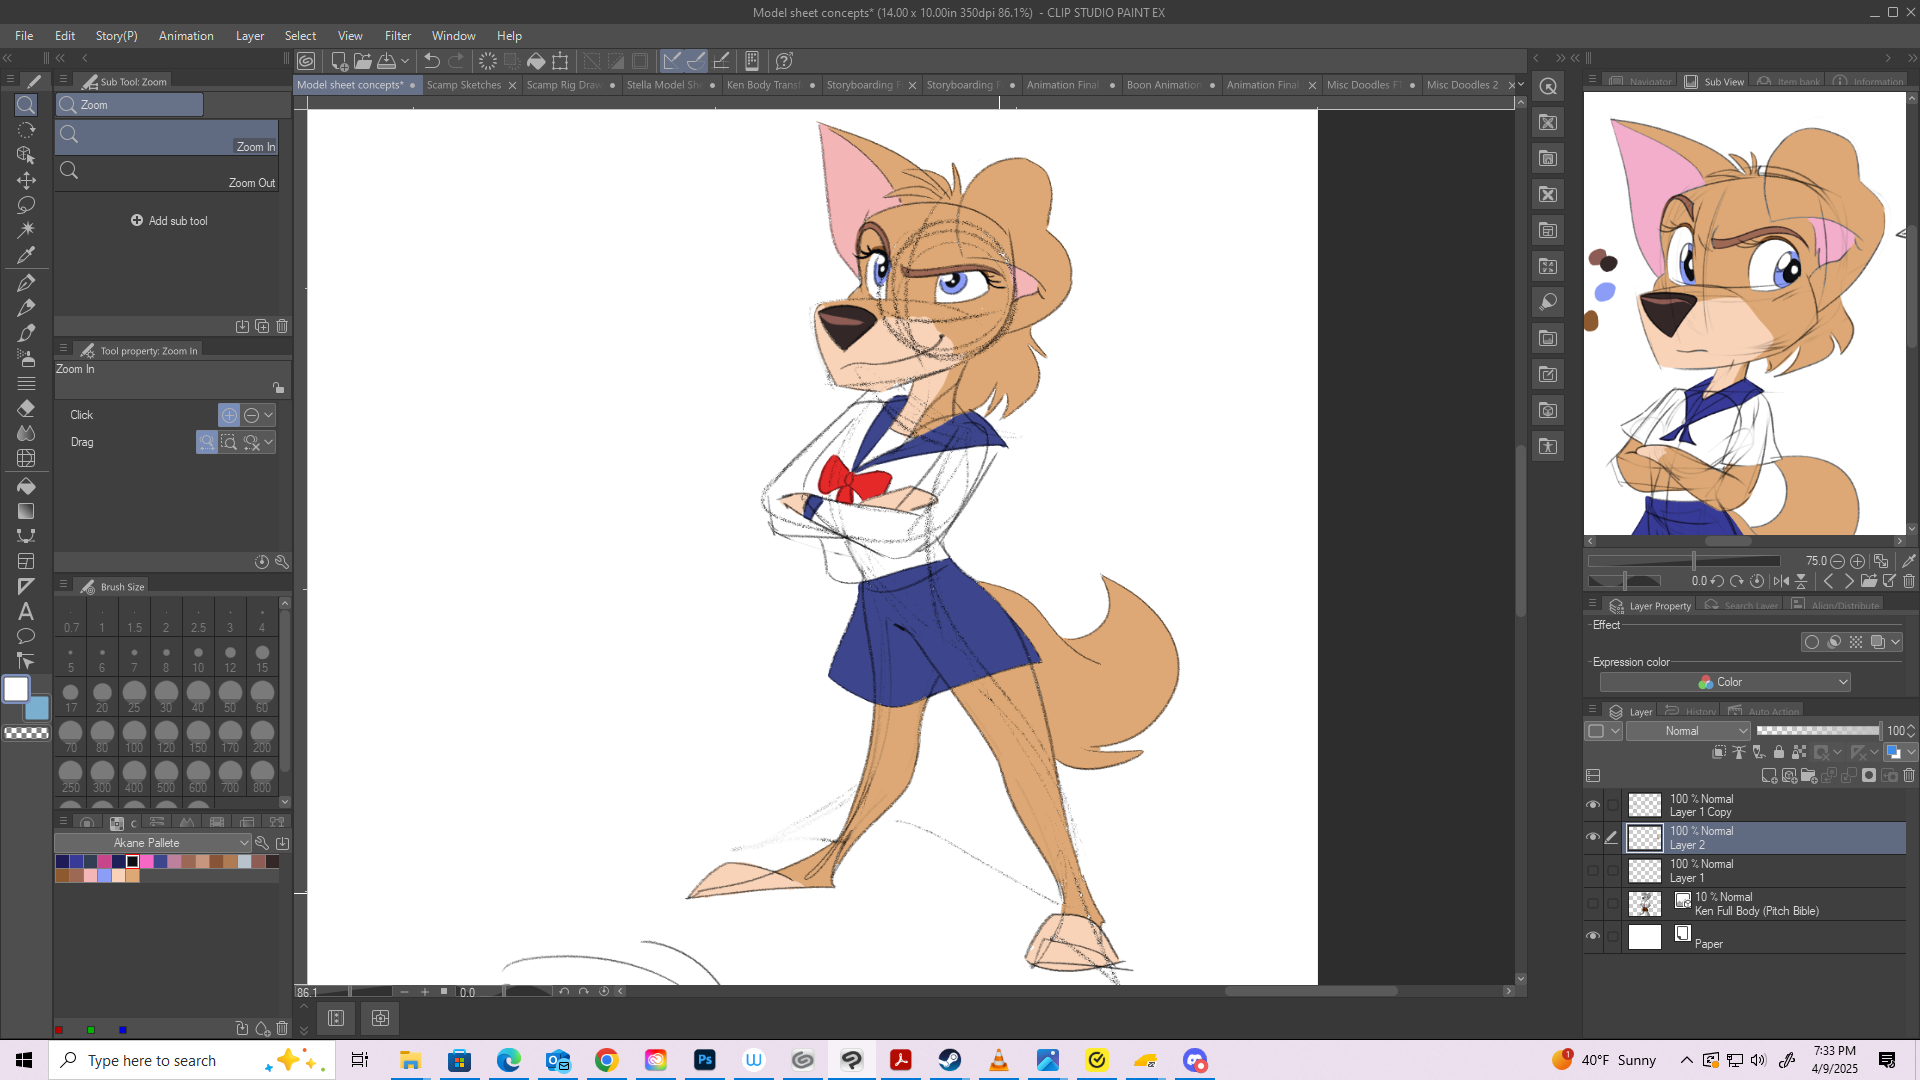Open the Normal blending mode dropdown
The height and width of the screenshot is (1080, 1920).
click(1688, 731)
